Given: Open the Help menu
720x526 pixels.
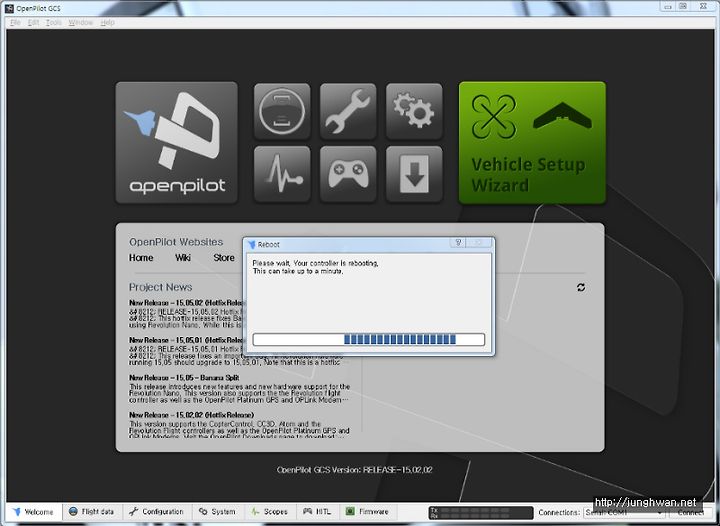Looking at the screenshot, I should pyautogui.click(x=107, y=22).
